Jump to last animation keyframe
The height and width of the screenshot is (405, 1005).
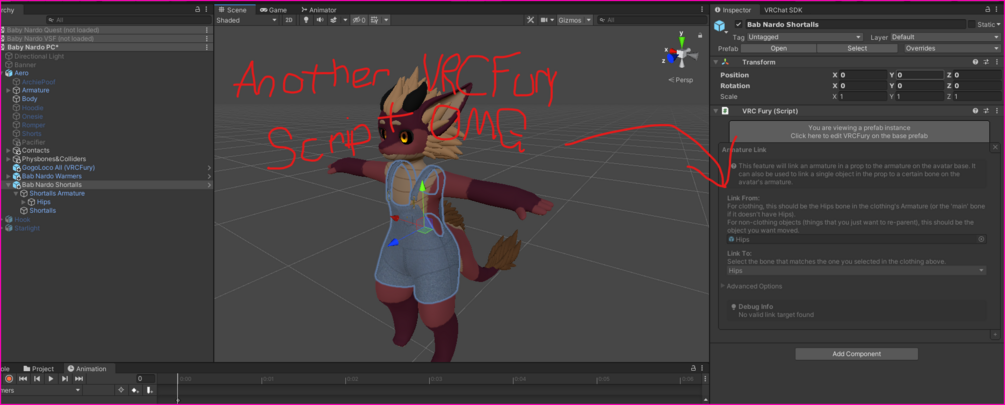click(79, 379)
